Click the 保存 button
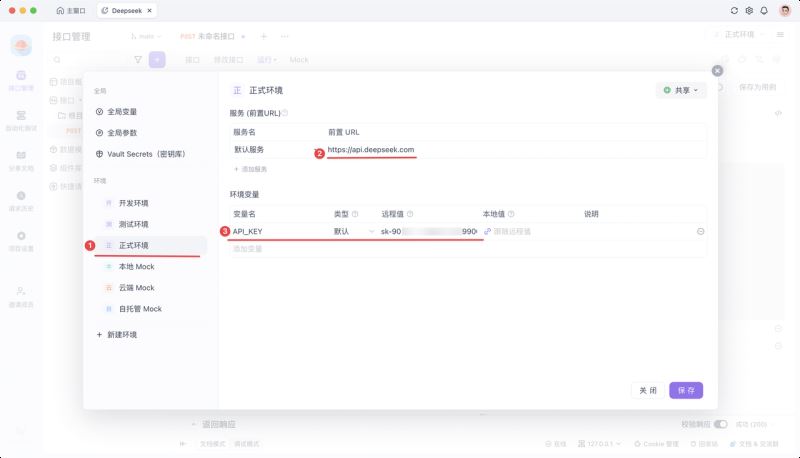The height and width of the screenshot is (458, 800). pyautogui.click(x=686, y=391)
